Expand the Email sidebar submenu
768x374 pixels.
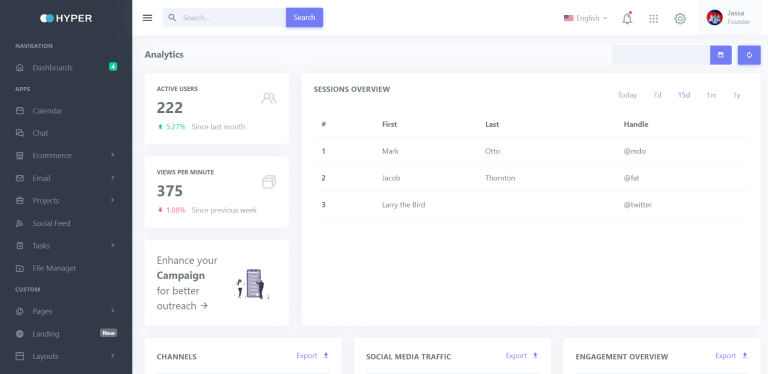[66, 178]
